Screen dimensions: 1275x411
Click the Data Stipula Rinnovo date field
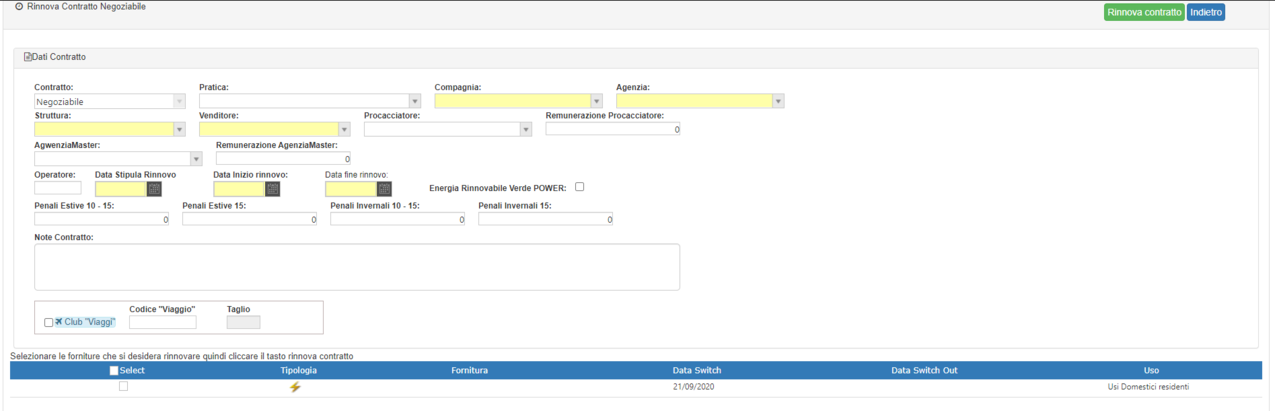pos(121,189)
